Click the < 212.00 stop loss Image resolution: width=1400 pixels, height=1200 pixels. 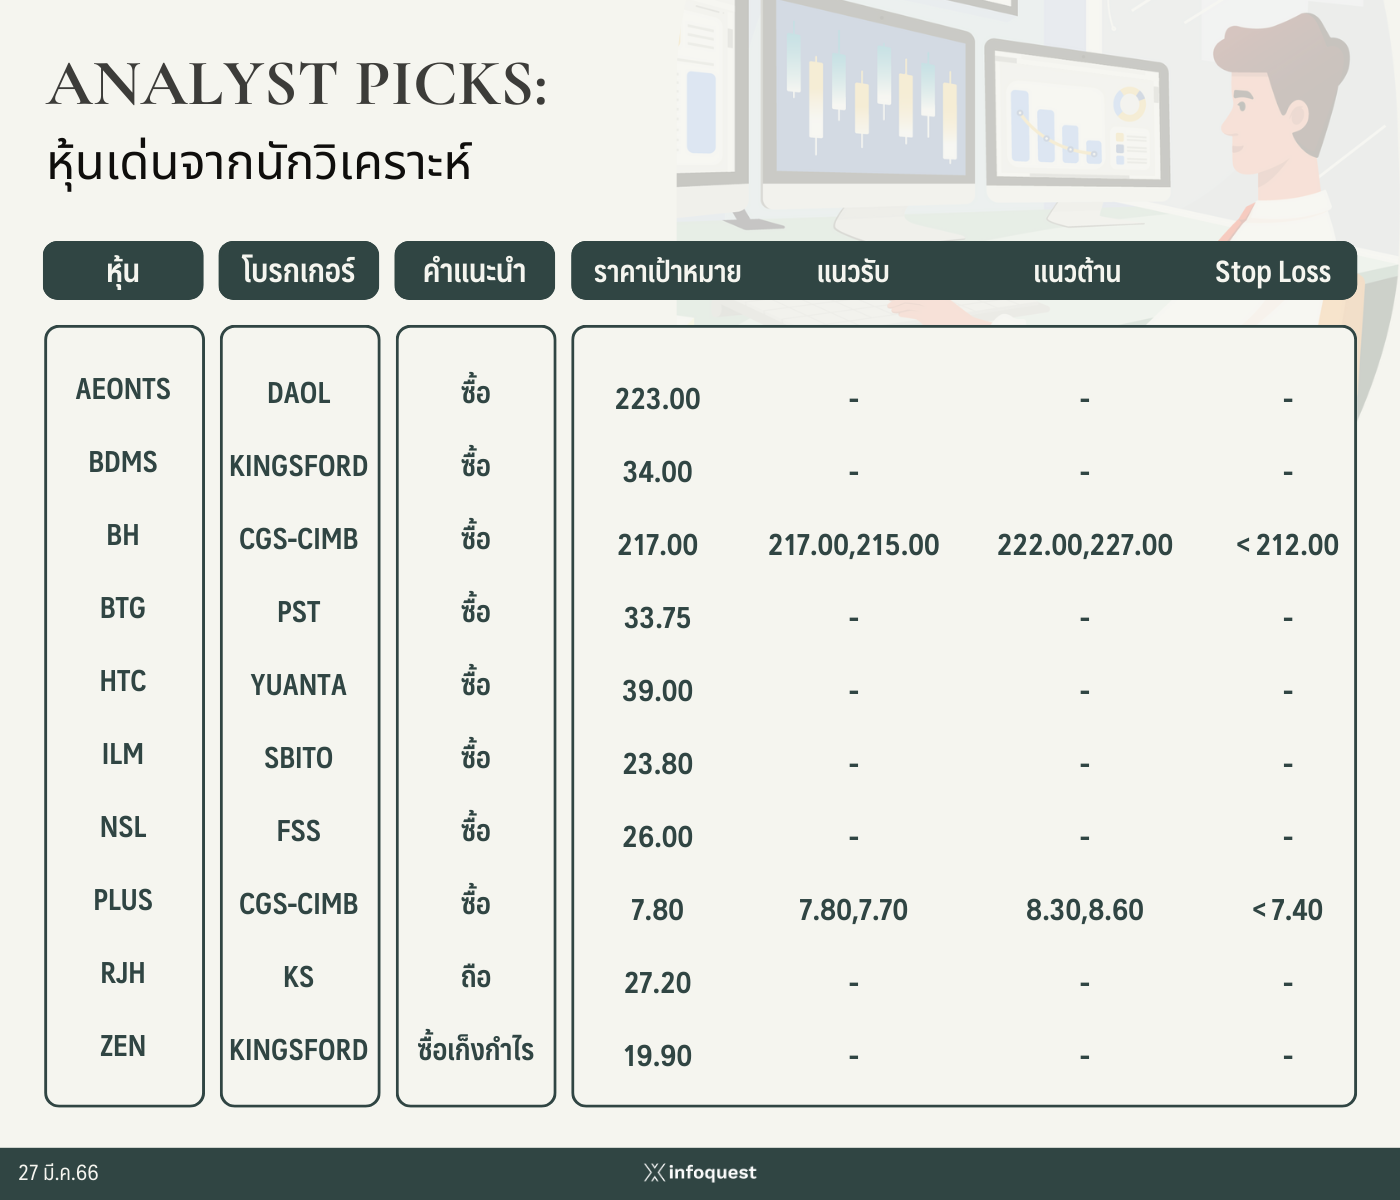(x=1288, y=545)
